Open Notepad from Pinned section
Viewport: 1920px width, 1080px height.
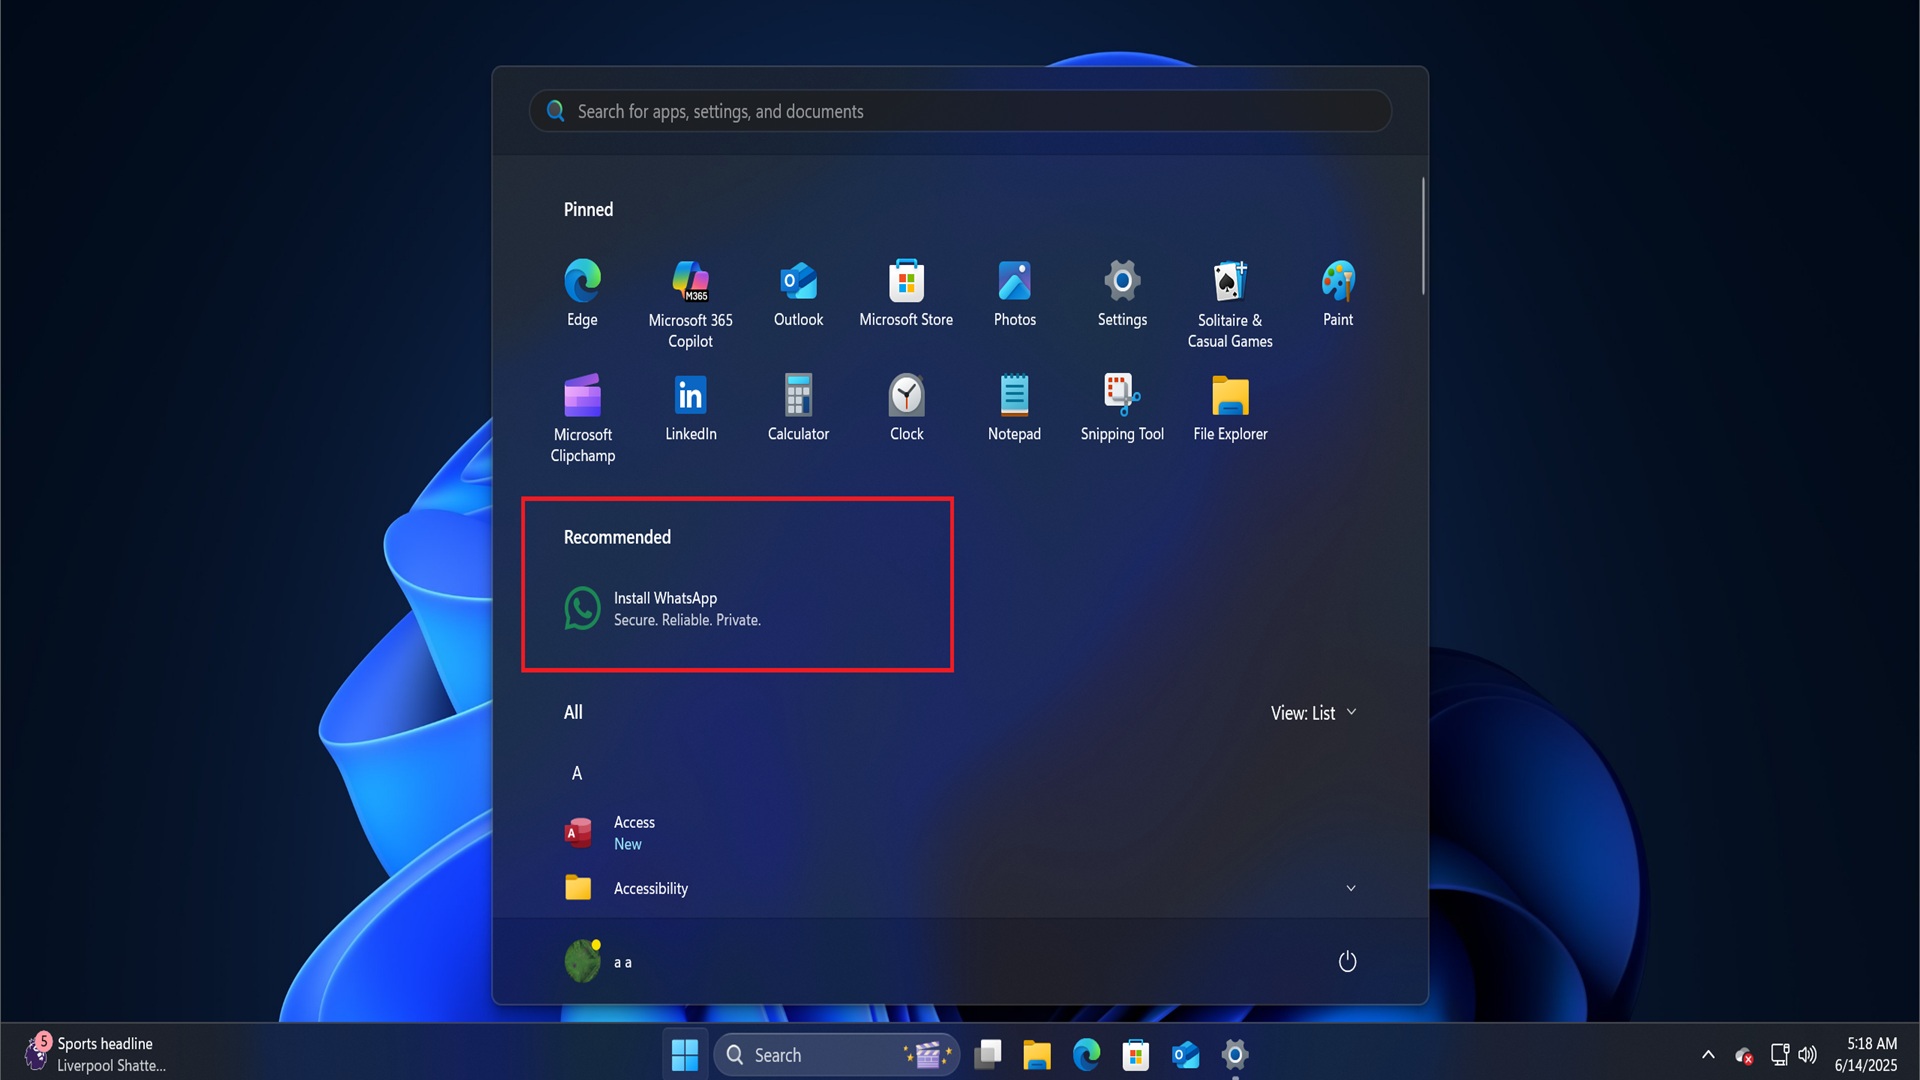[1014, 396]
